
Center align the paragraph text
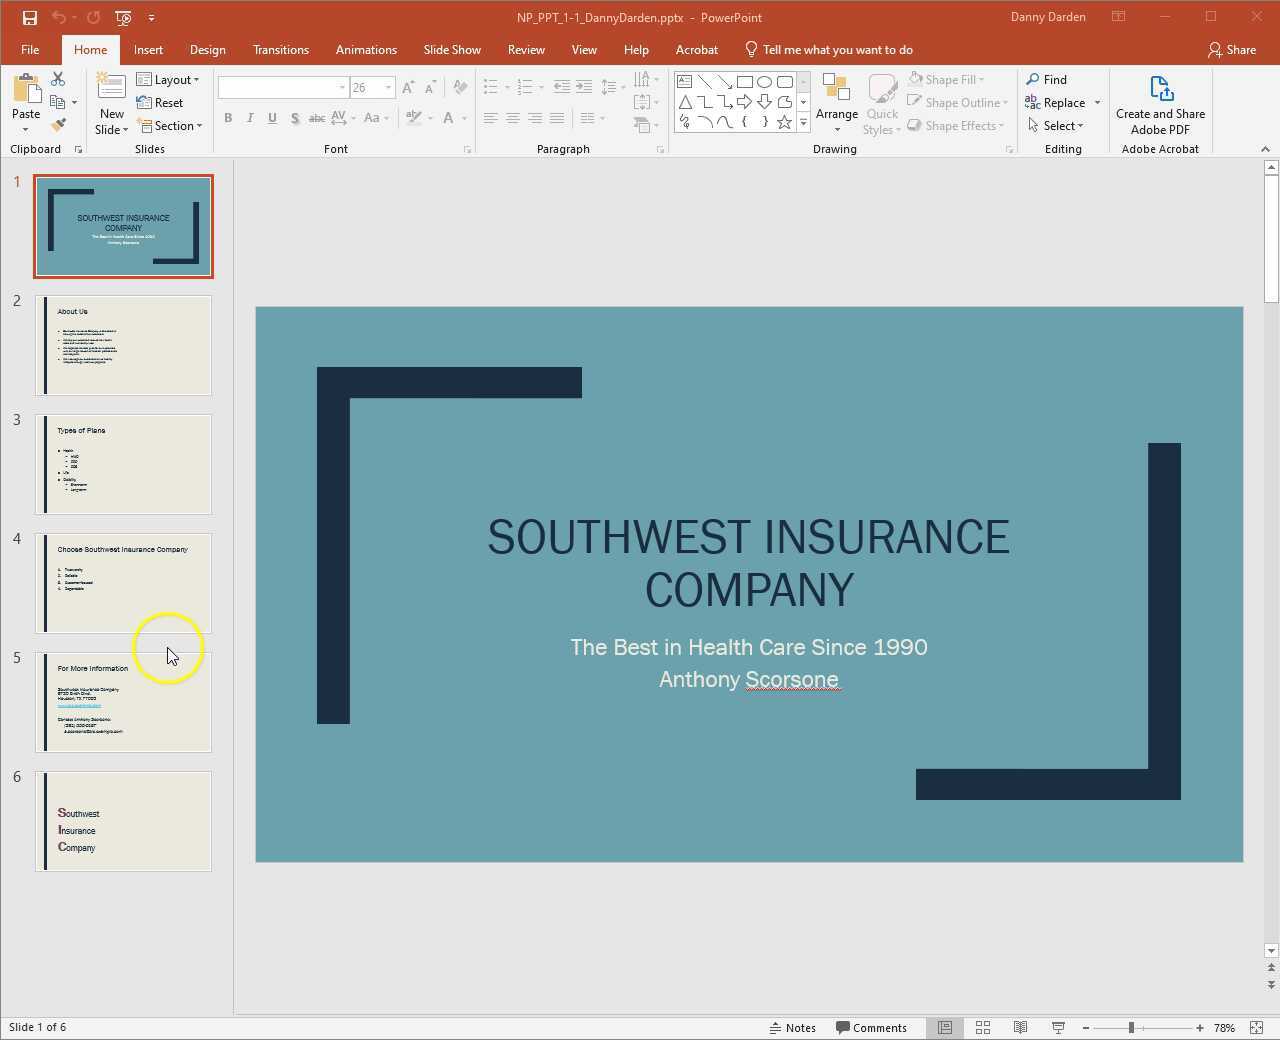[x=512, y=118]
